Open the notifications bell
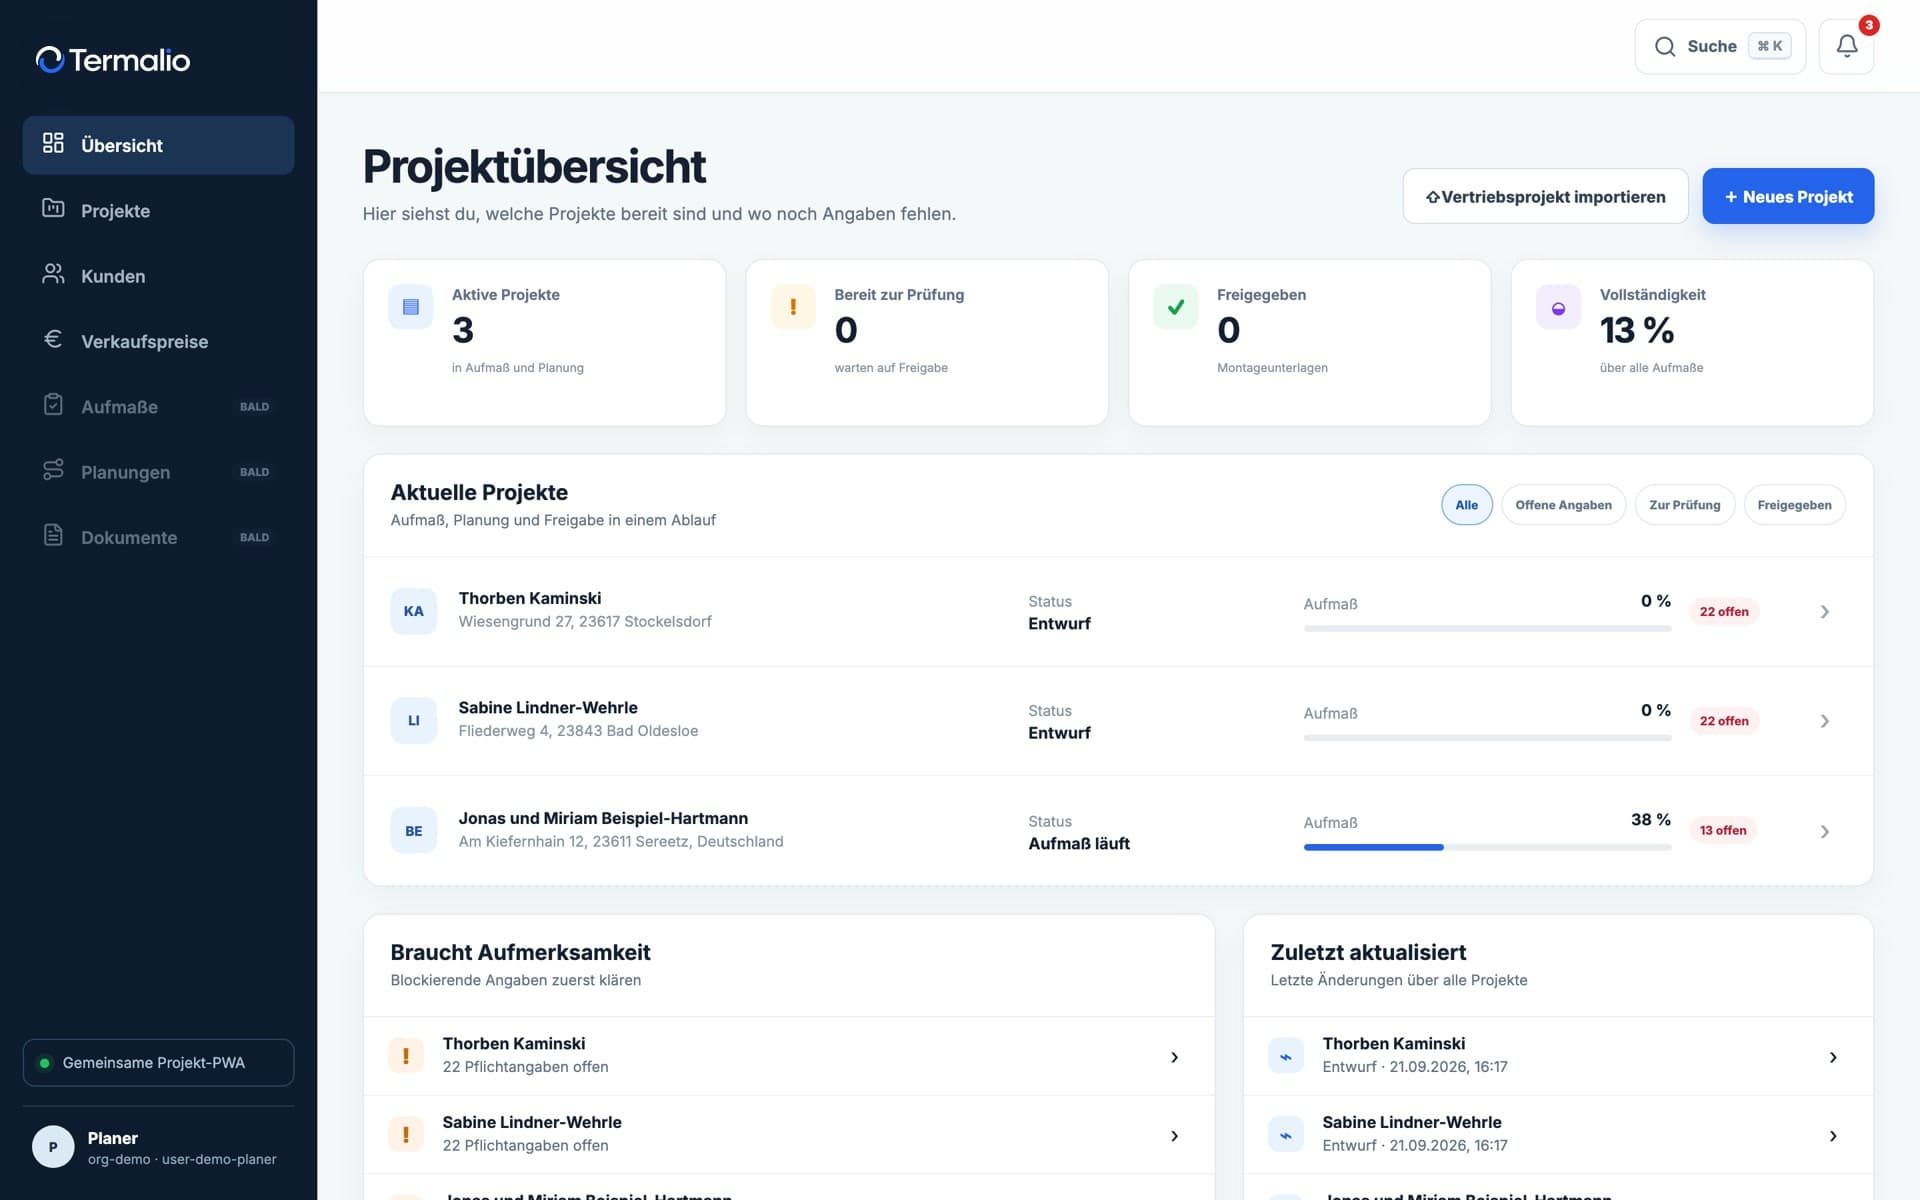The height and width of the screenshot is (1200, 1920). [x=1846, y=46]
